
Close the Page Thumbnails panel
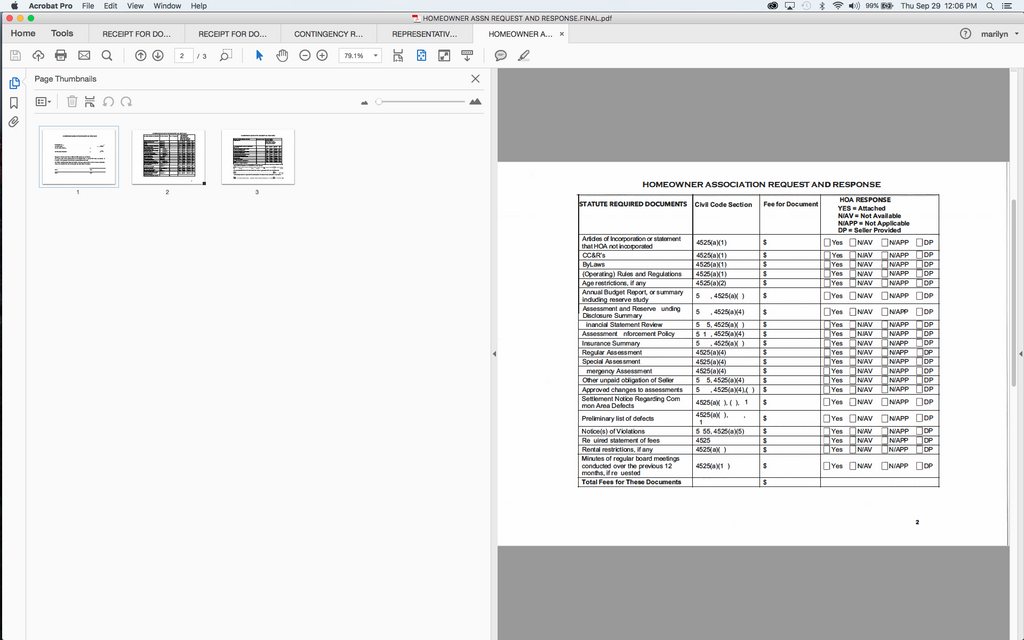tap(476, 78)
